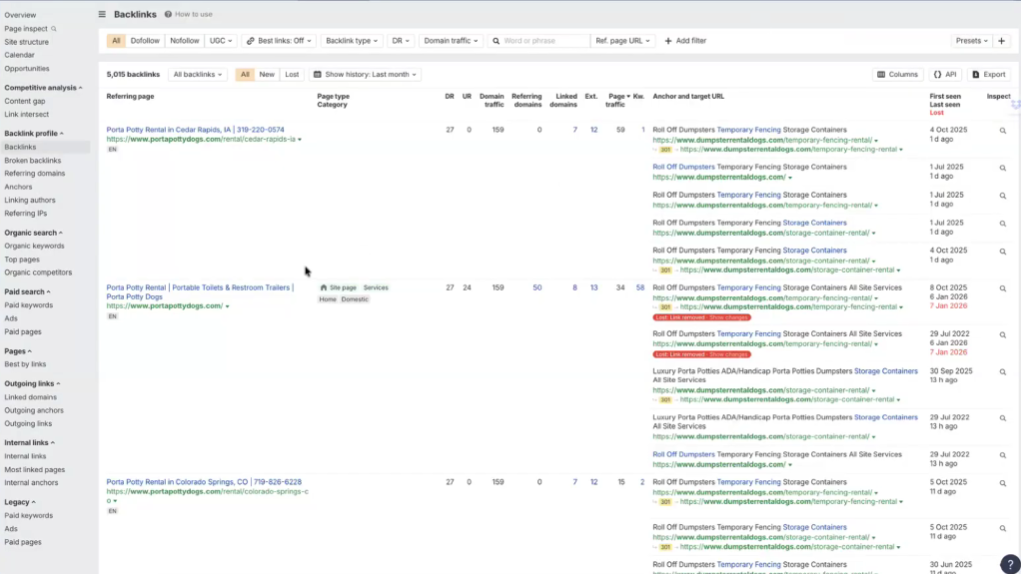Expand the Show history: Last month dropdown
This screenshot has height=574, width=1021.
pyautogui.click(x=365, y=75)
